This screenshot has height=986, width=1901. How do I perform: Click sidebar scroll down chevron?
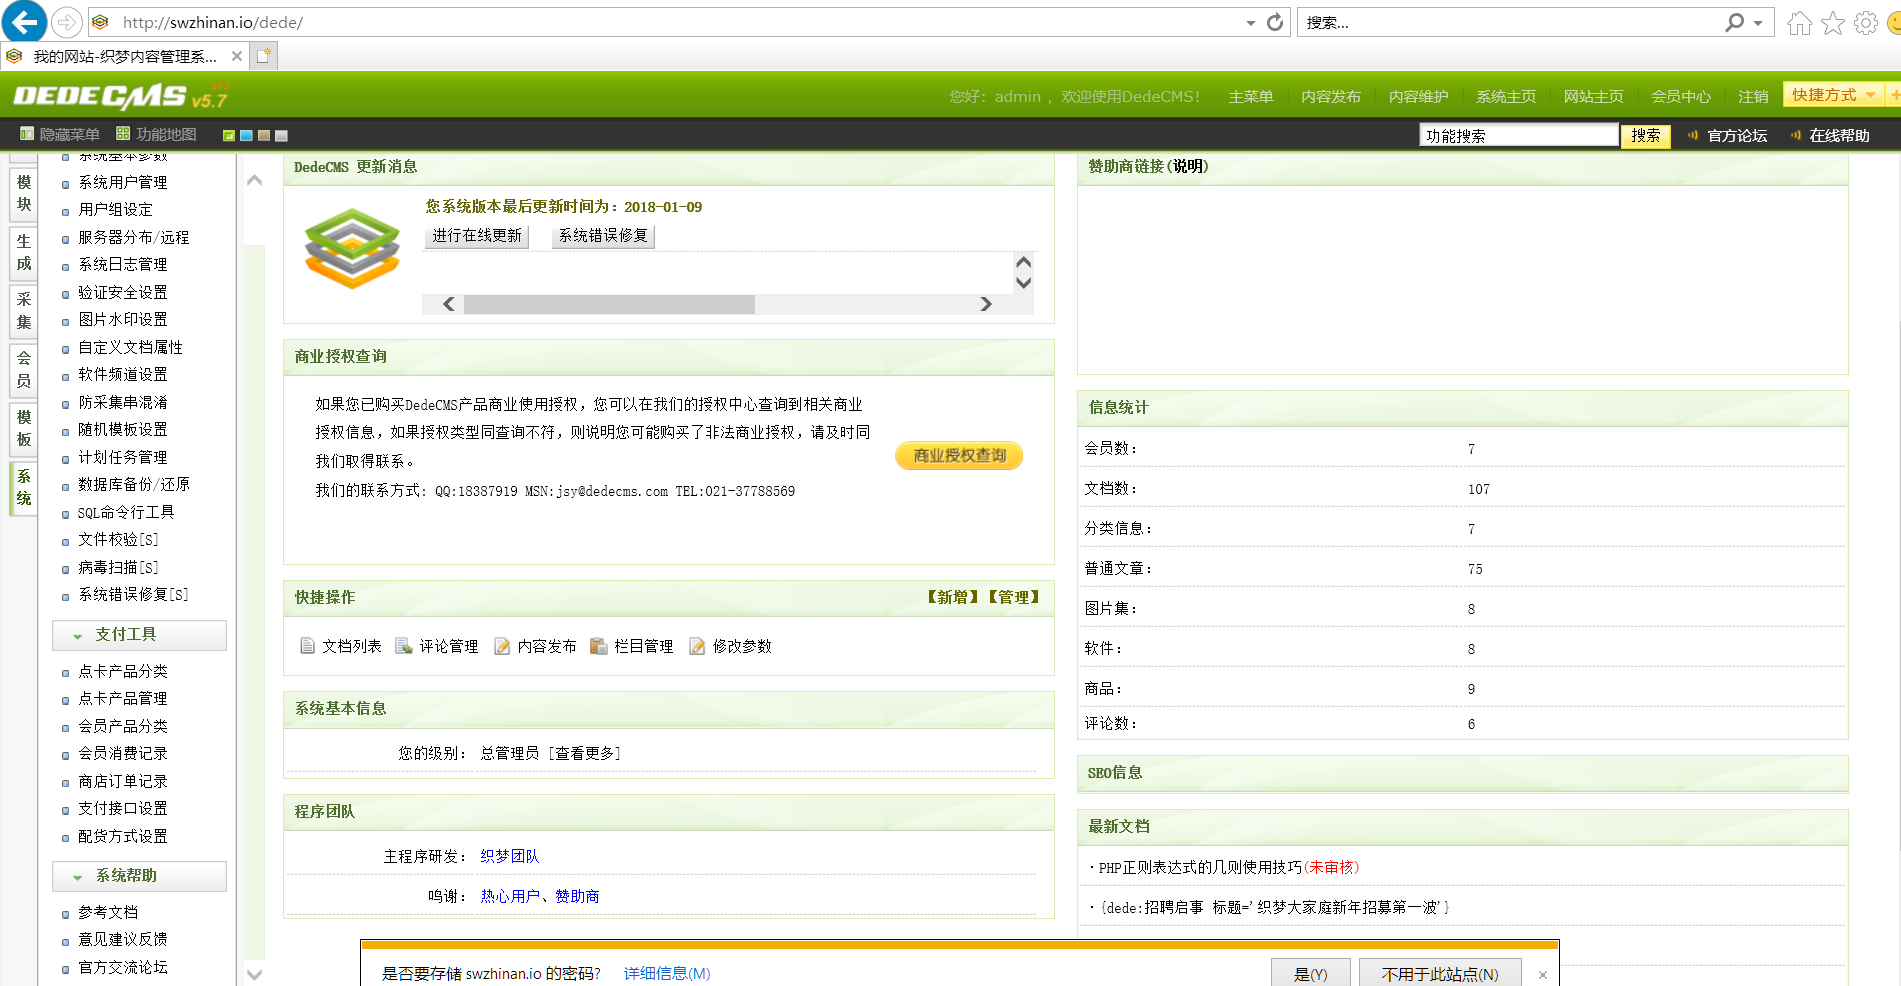tap(255, 974)
